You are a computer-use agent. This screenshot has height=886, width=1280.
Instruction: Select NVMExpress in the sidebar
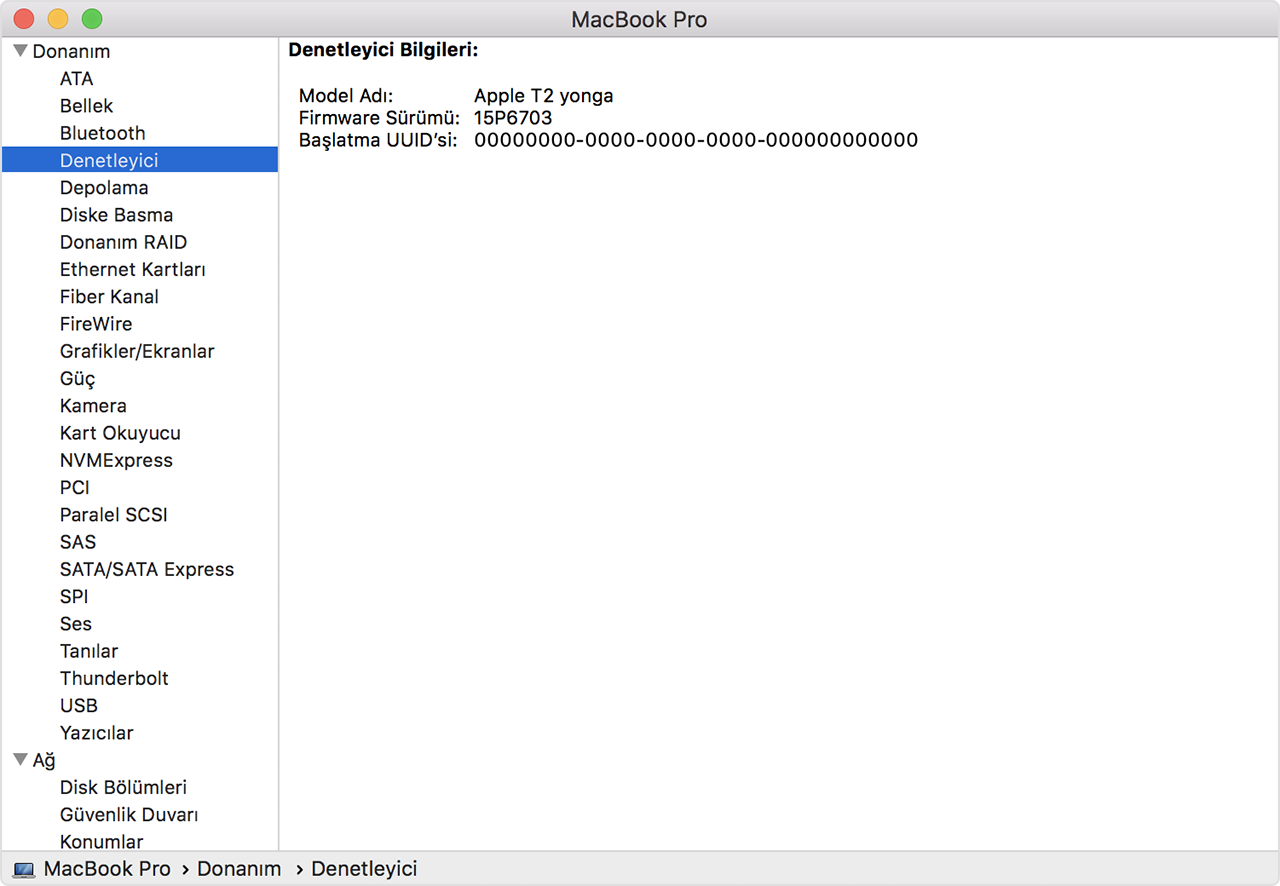point(116,460)
